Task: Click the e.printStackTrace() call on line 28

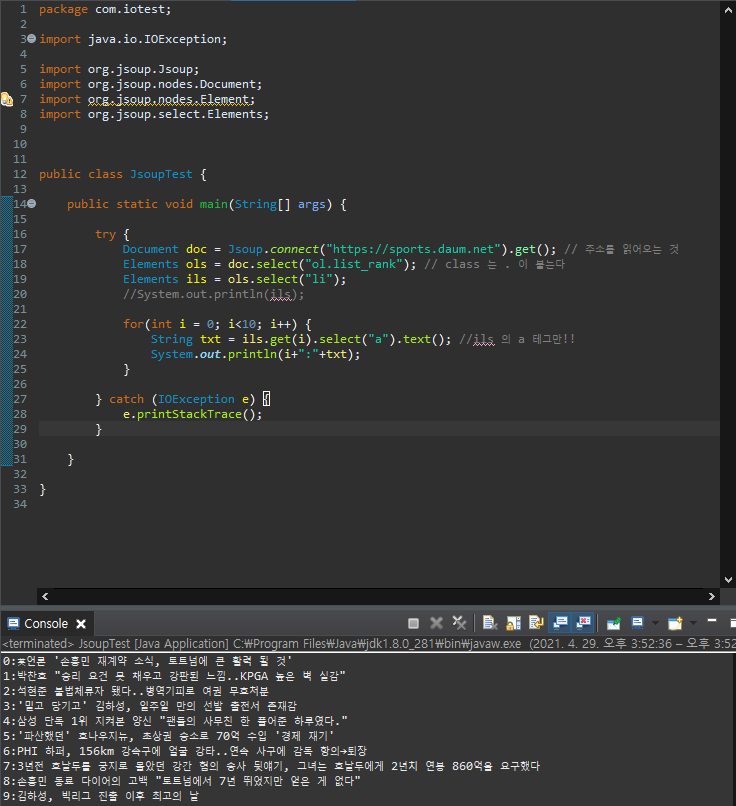Action: [192, 414]
